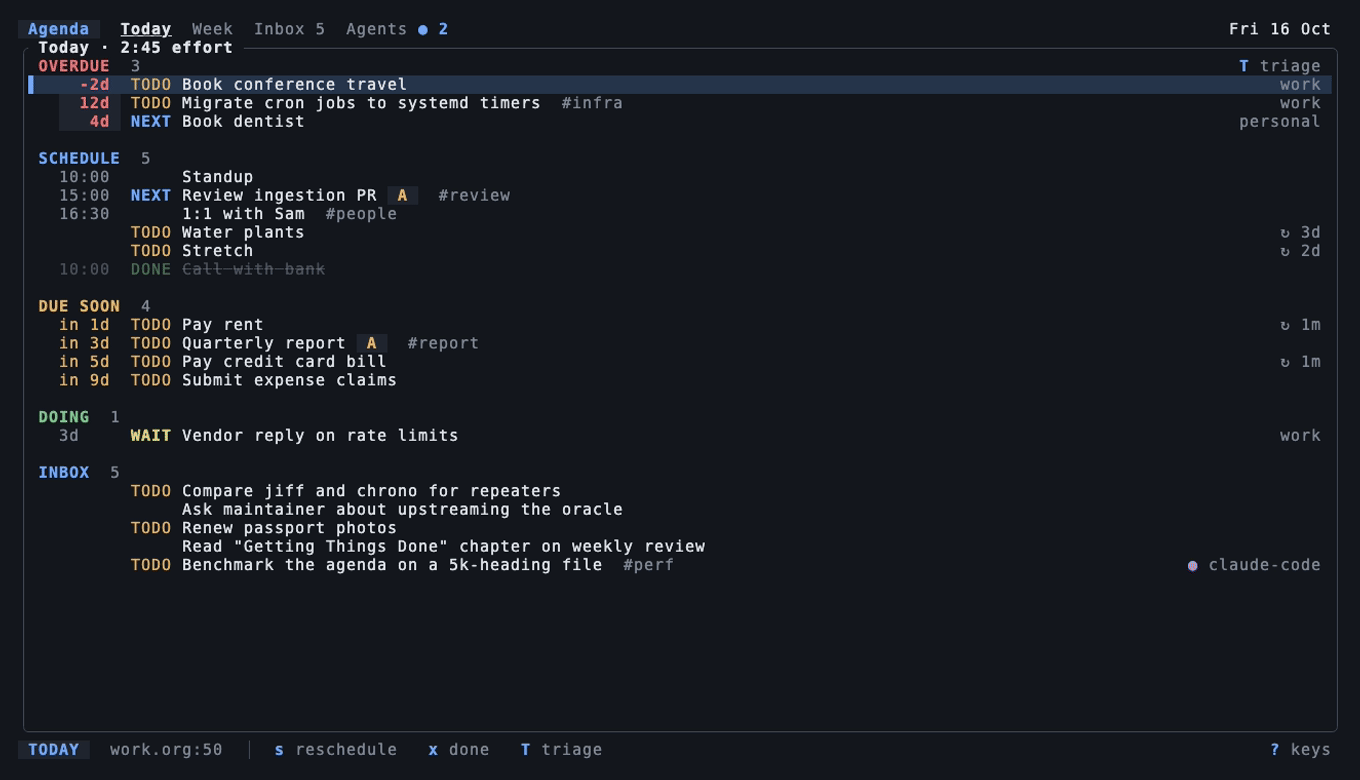Click the priority A badge on Review ingestion PR
1360x780 pixels.
402,195
